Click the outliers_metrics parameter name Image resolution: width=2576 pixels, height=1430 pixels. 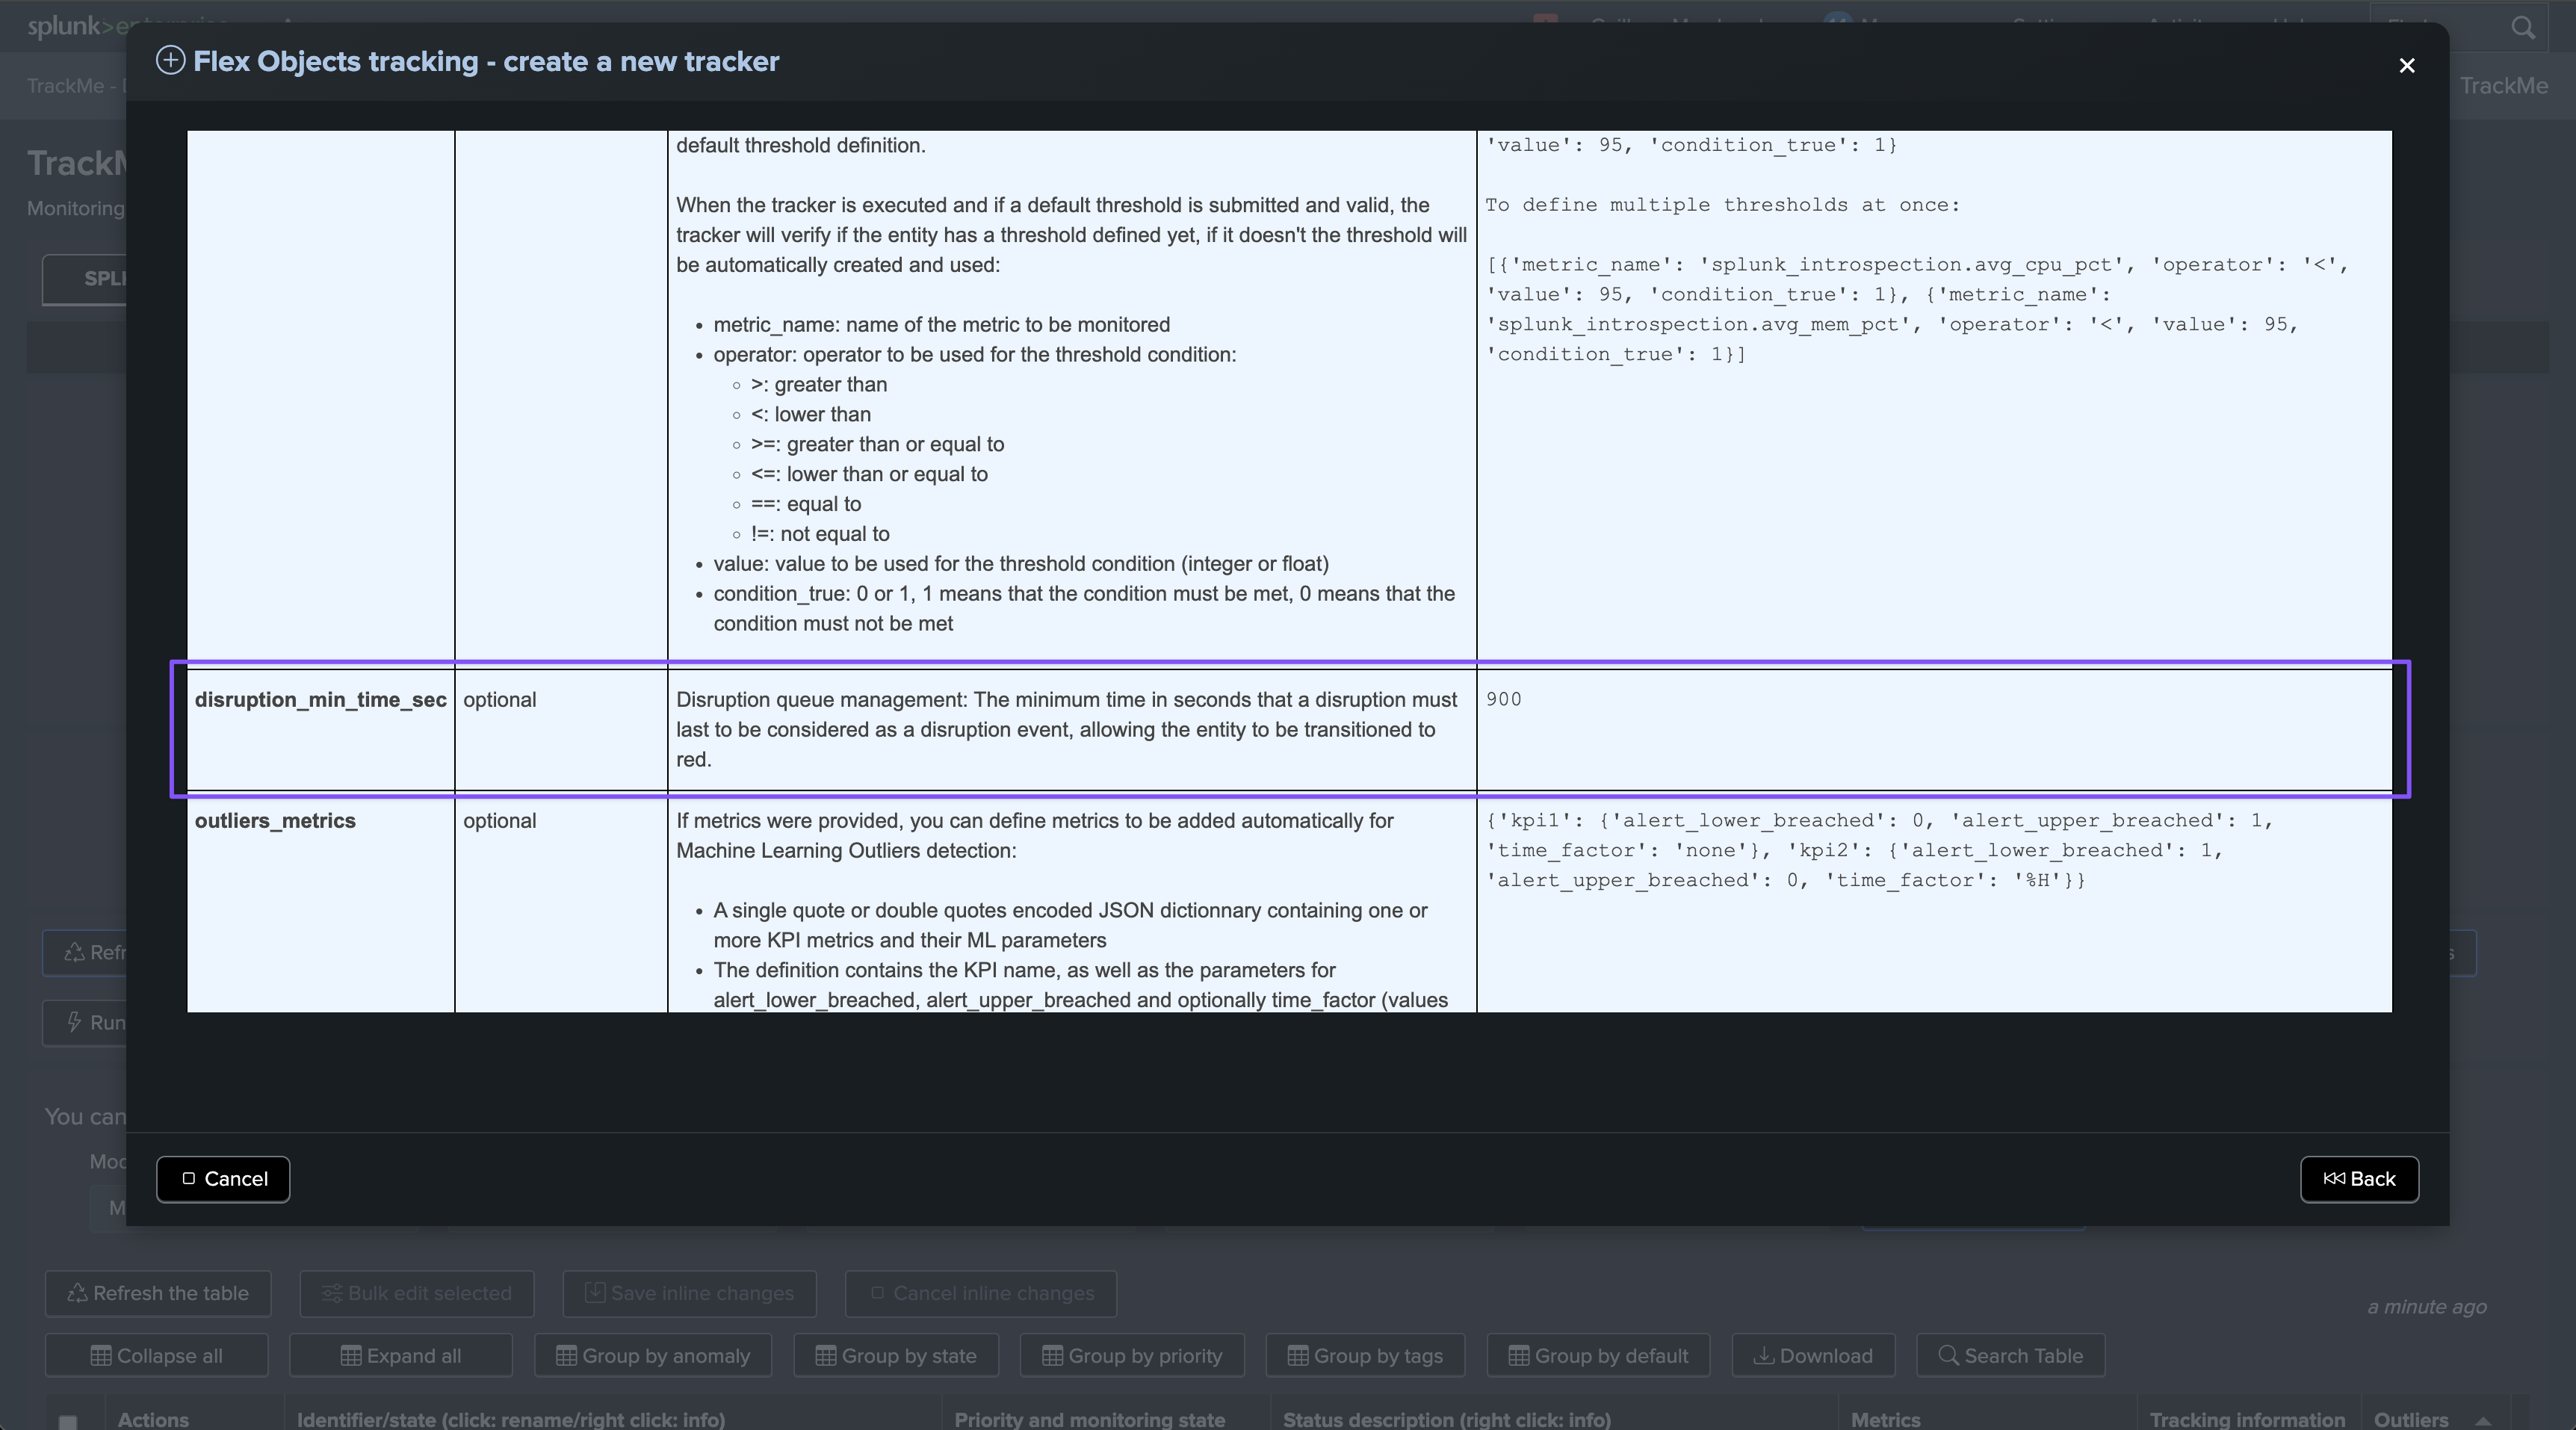pyautogui.click(x=275, y=821)
